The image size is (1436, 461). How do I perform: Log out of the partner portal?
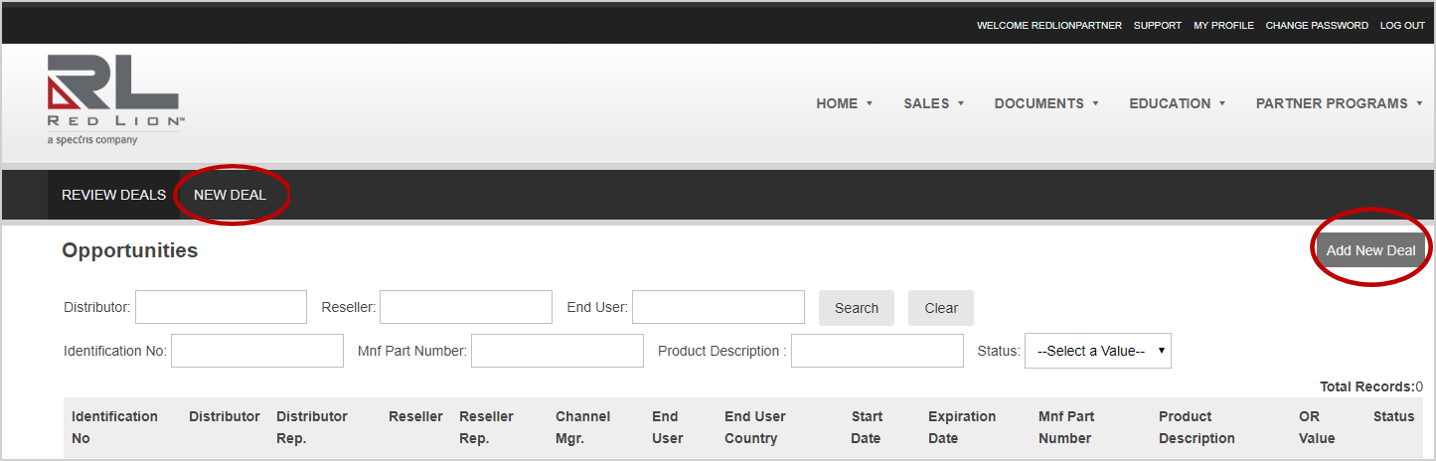click(1402, 26)
